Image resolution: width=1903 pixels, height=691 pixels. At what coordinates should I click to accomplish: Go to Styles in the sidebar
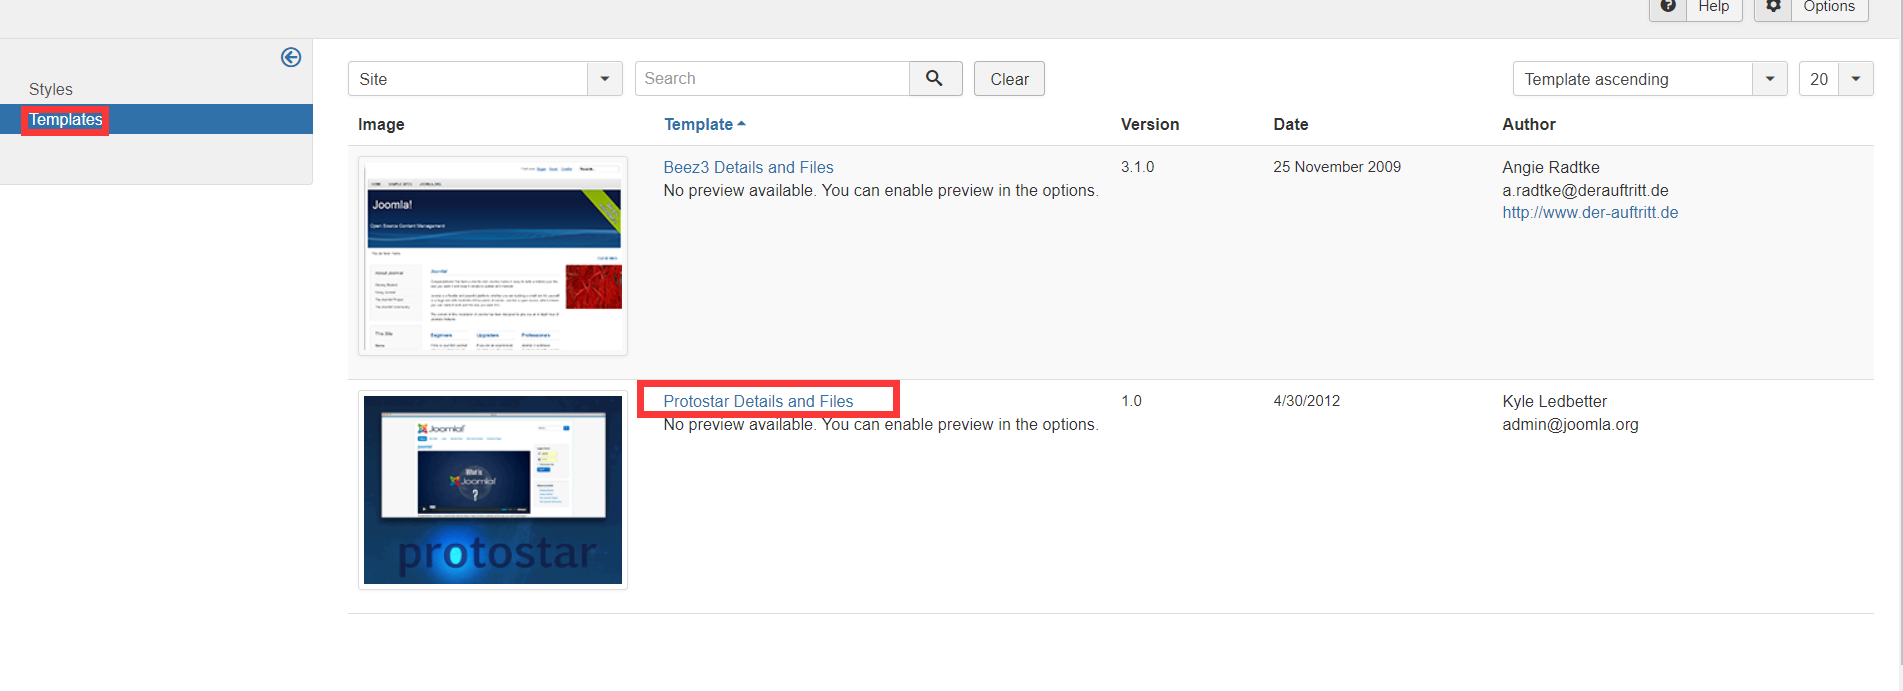[51, 89]
